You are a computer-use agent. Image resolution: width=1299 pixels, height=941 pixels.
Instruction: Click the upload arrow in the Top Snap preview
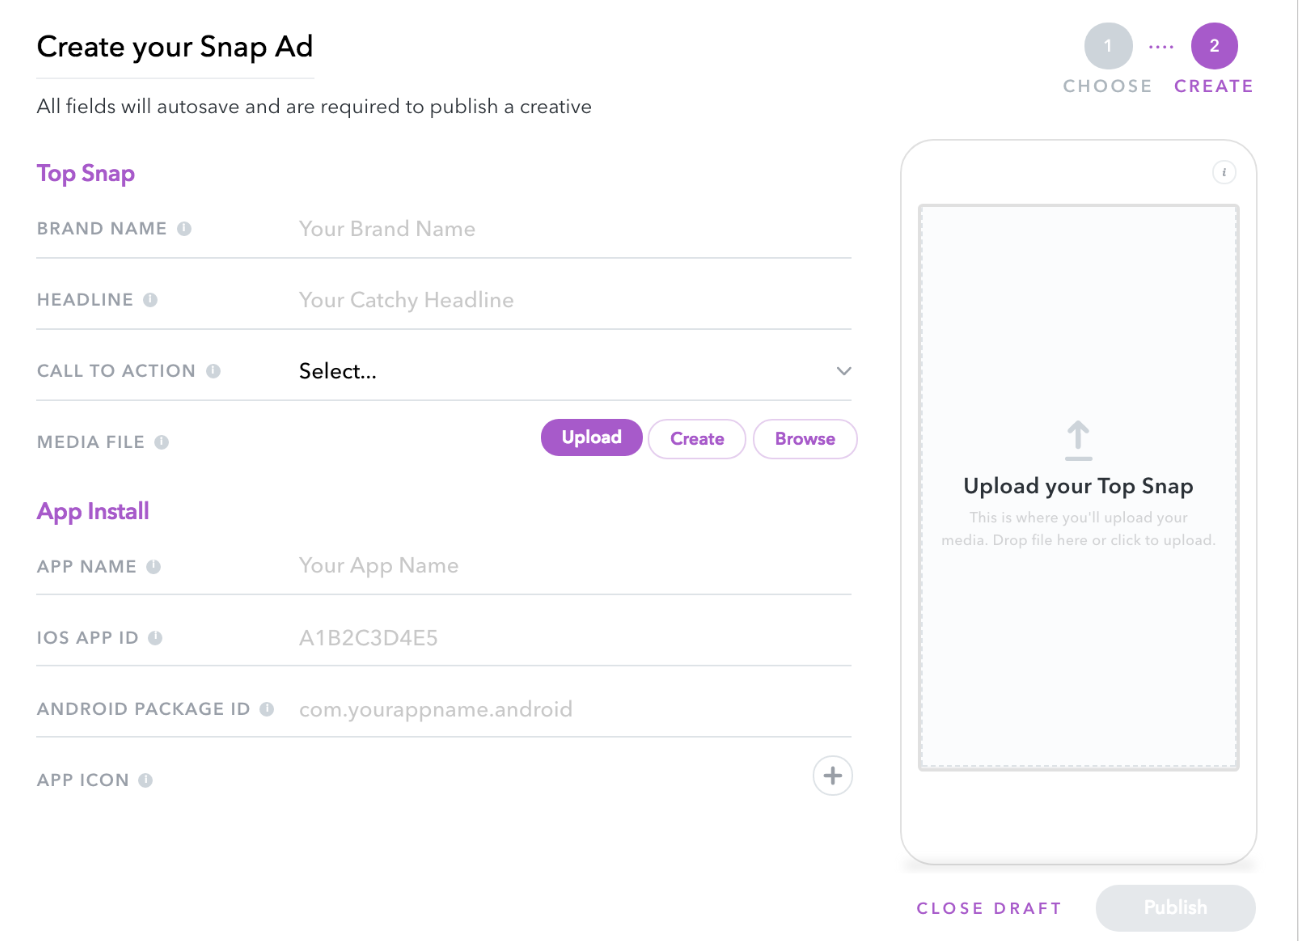(x=1078, y=441)
